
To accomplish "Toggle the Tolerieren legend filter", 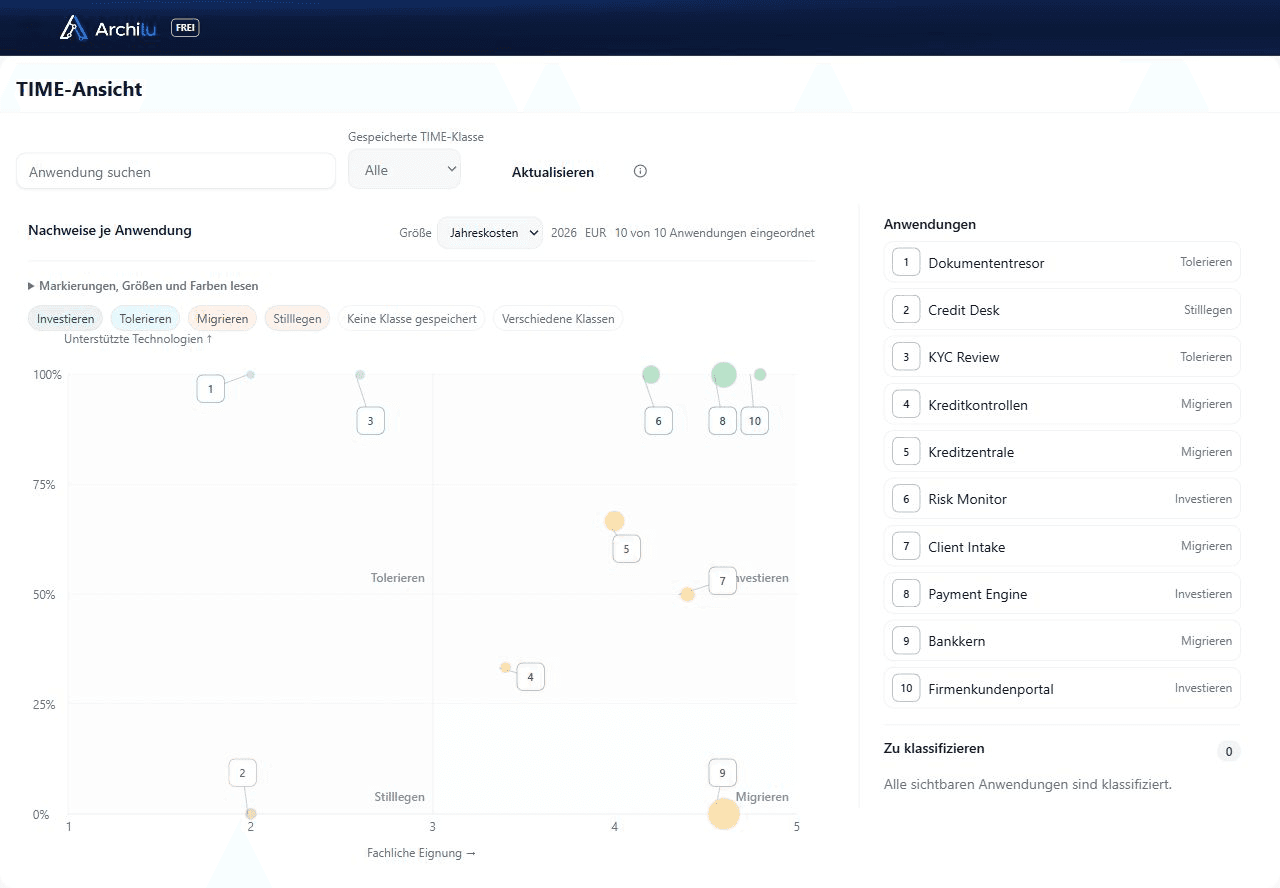I will [x=145, y=319].
